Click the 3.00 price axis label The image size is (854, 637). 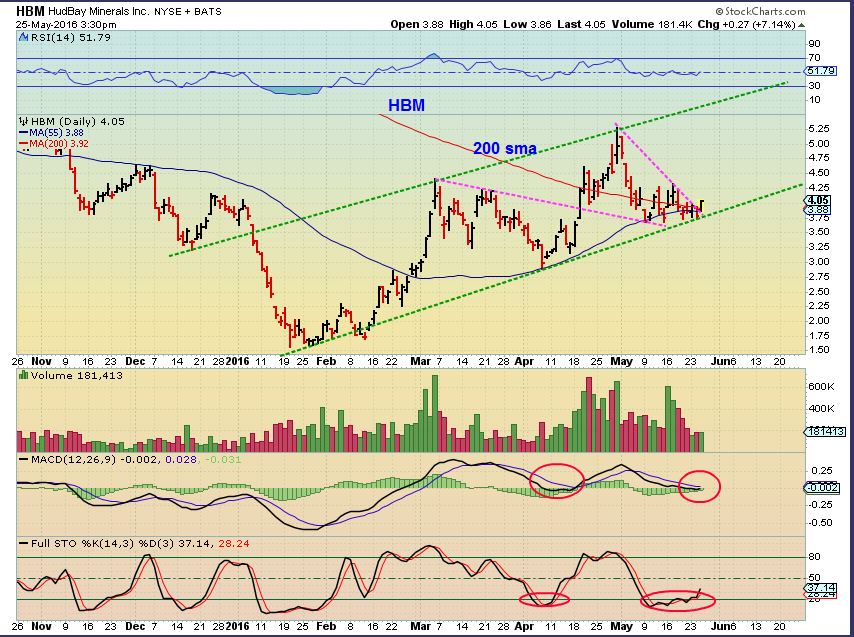coord(820,261)
